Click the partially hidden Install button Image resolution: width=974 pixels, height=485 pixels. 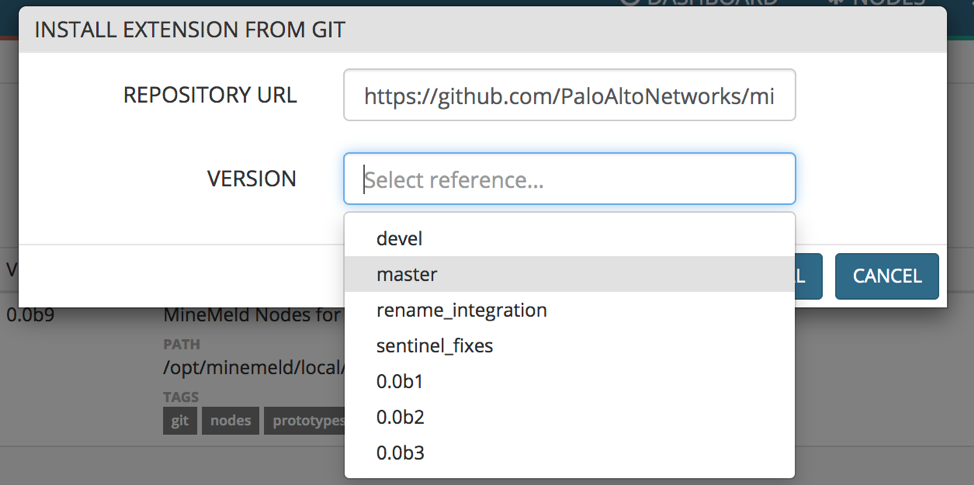(x=809, y=276)
